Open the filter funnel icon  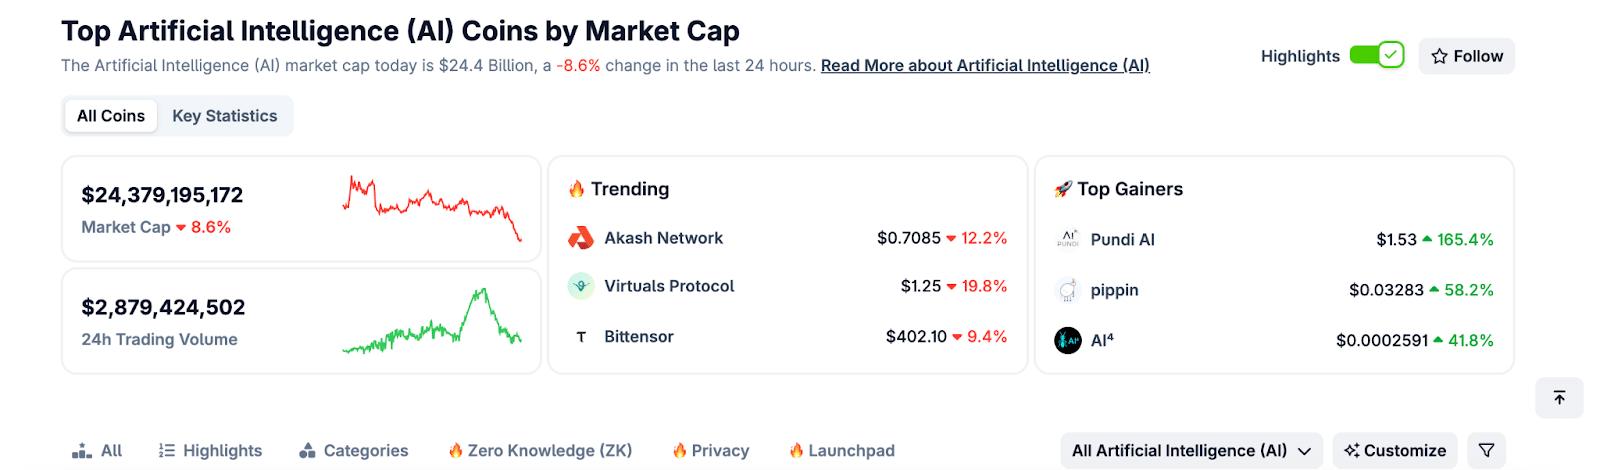pyautogui.click(x=1486, y=451)
